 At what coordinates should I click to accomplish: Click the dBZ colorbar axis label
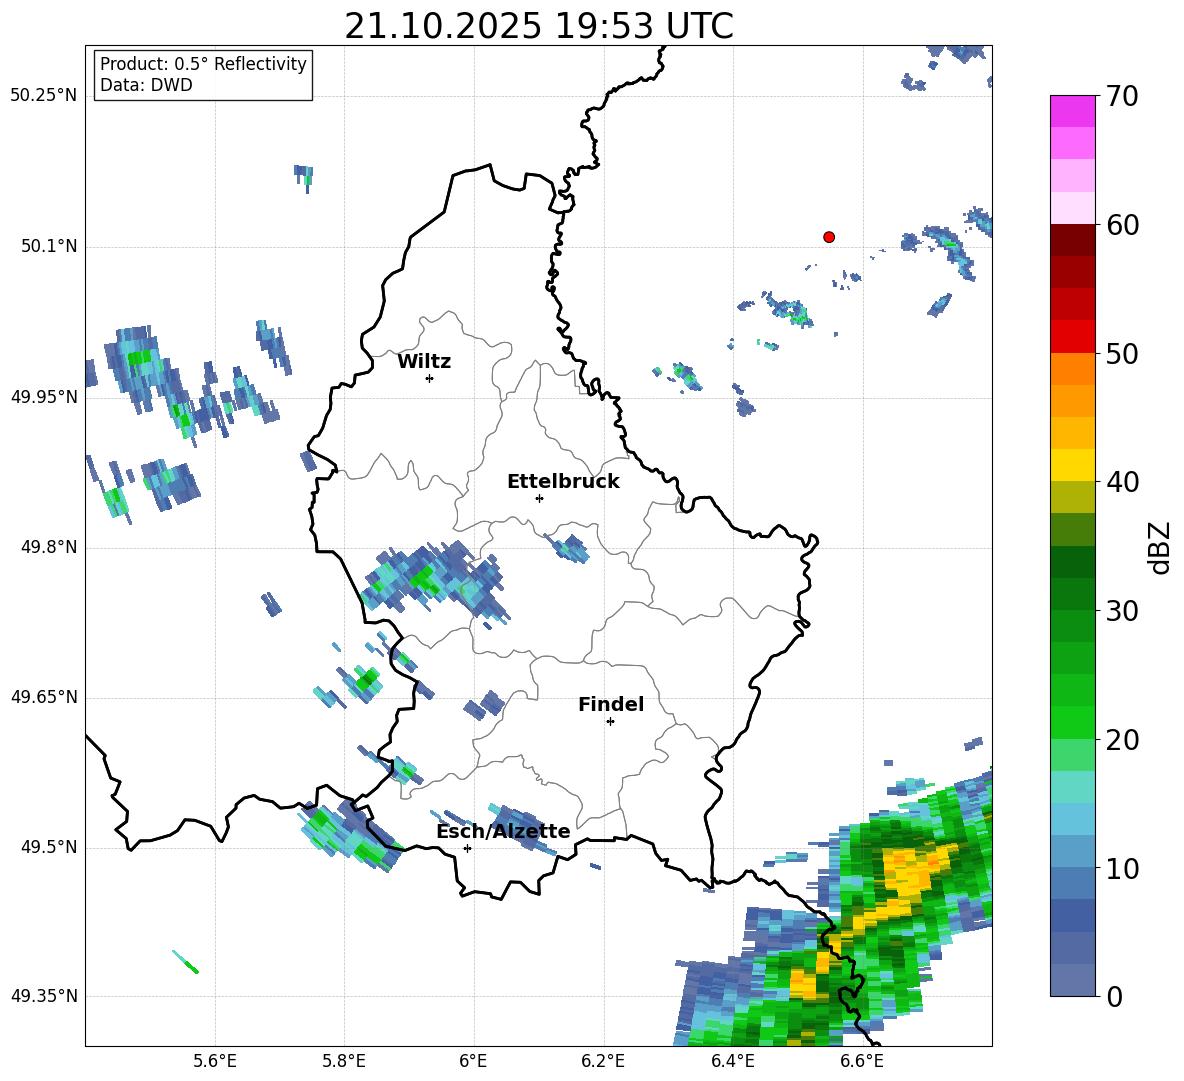click(1159, 547)
